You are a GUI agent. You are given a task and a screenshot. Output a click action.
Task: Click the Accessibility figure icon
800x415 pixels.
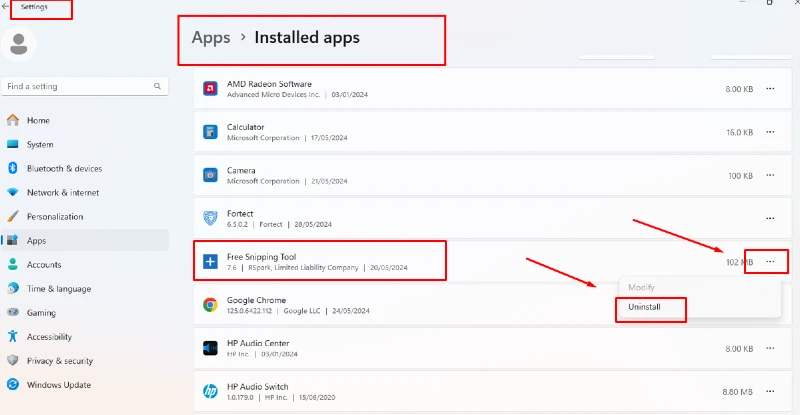point(13,336)
